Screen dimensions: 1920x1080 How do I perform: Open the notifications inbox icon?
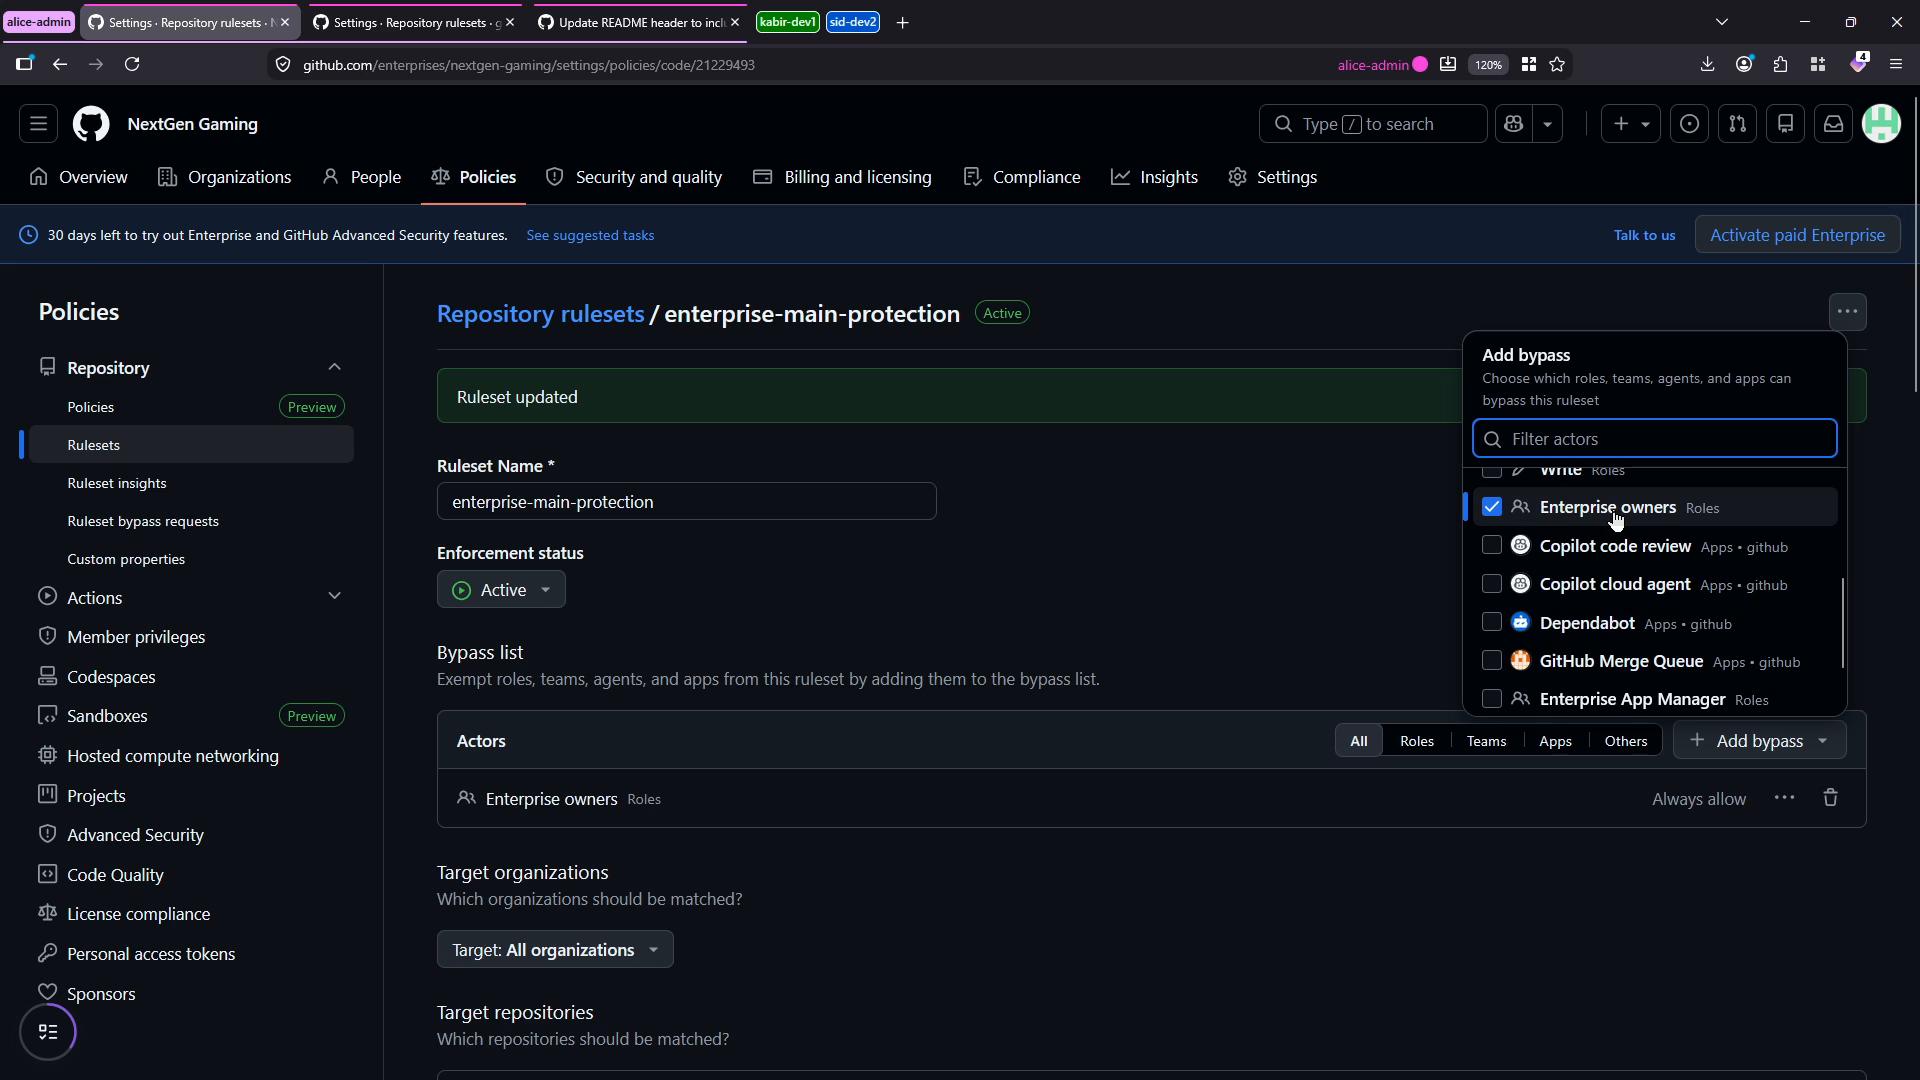point(1833,124)
